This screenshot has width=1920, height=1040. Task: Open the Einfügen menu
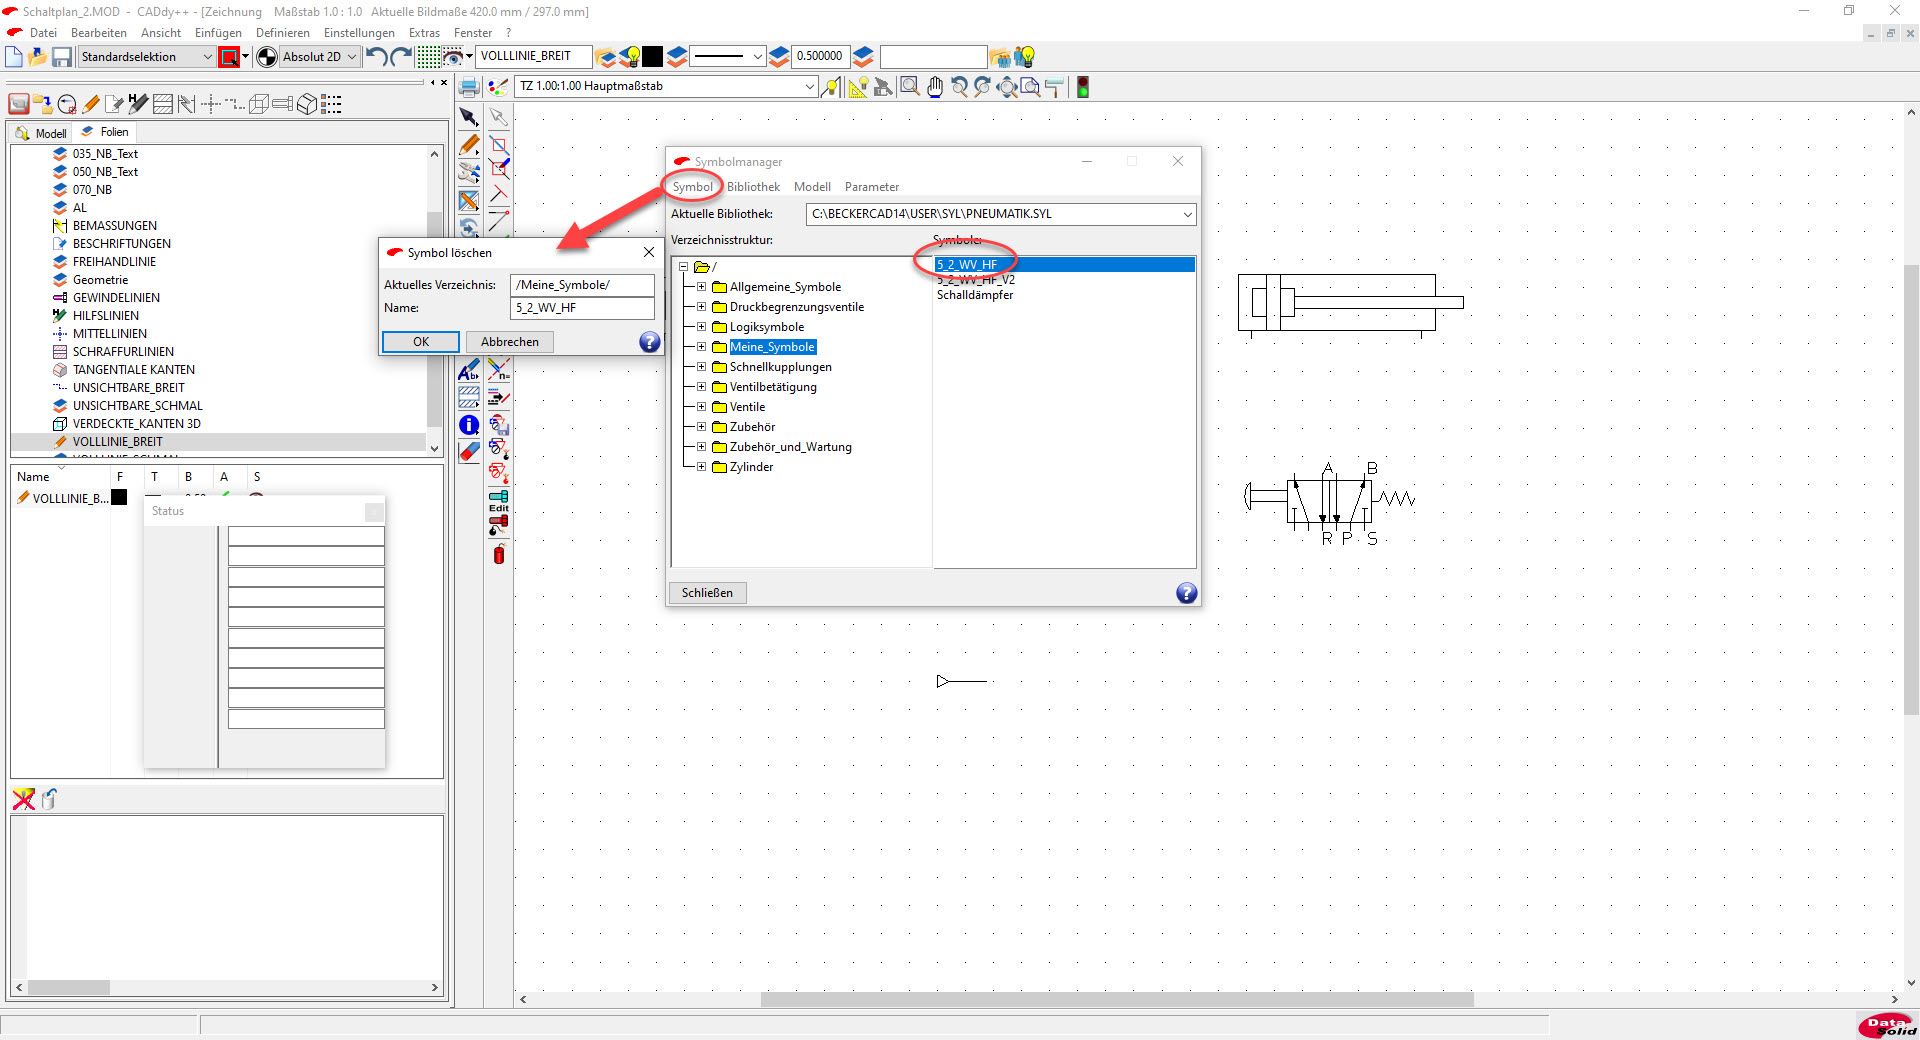218,33
